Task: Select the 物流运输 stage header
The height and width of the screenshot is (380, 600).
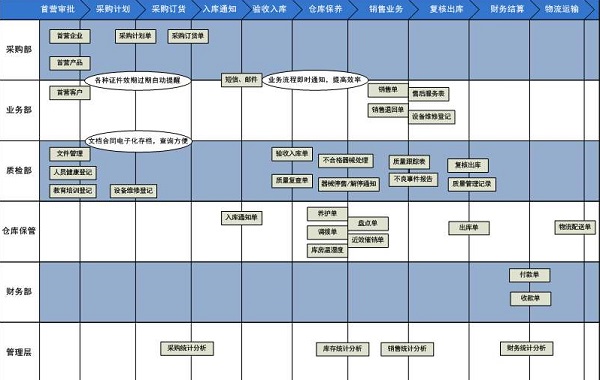Action: click(x=561, y=9)
